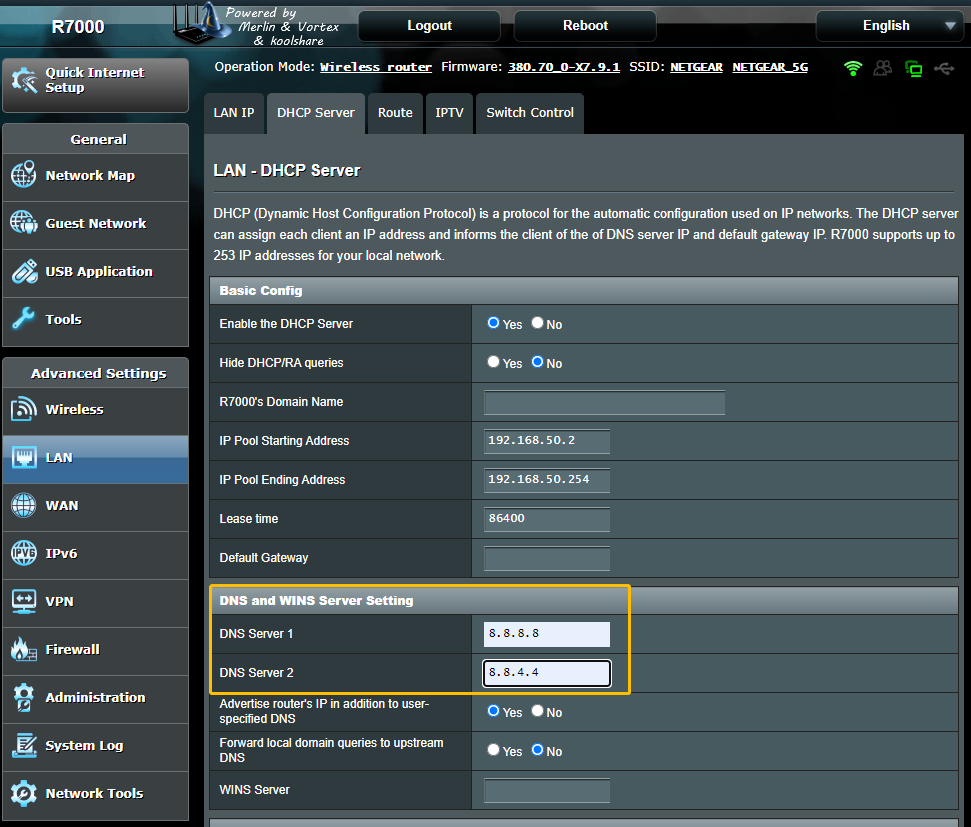Switch to the IPTV tab

(449, 113)
